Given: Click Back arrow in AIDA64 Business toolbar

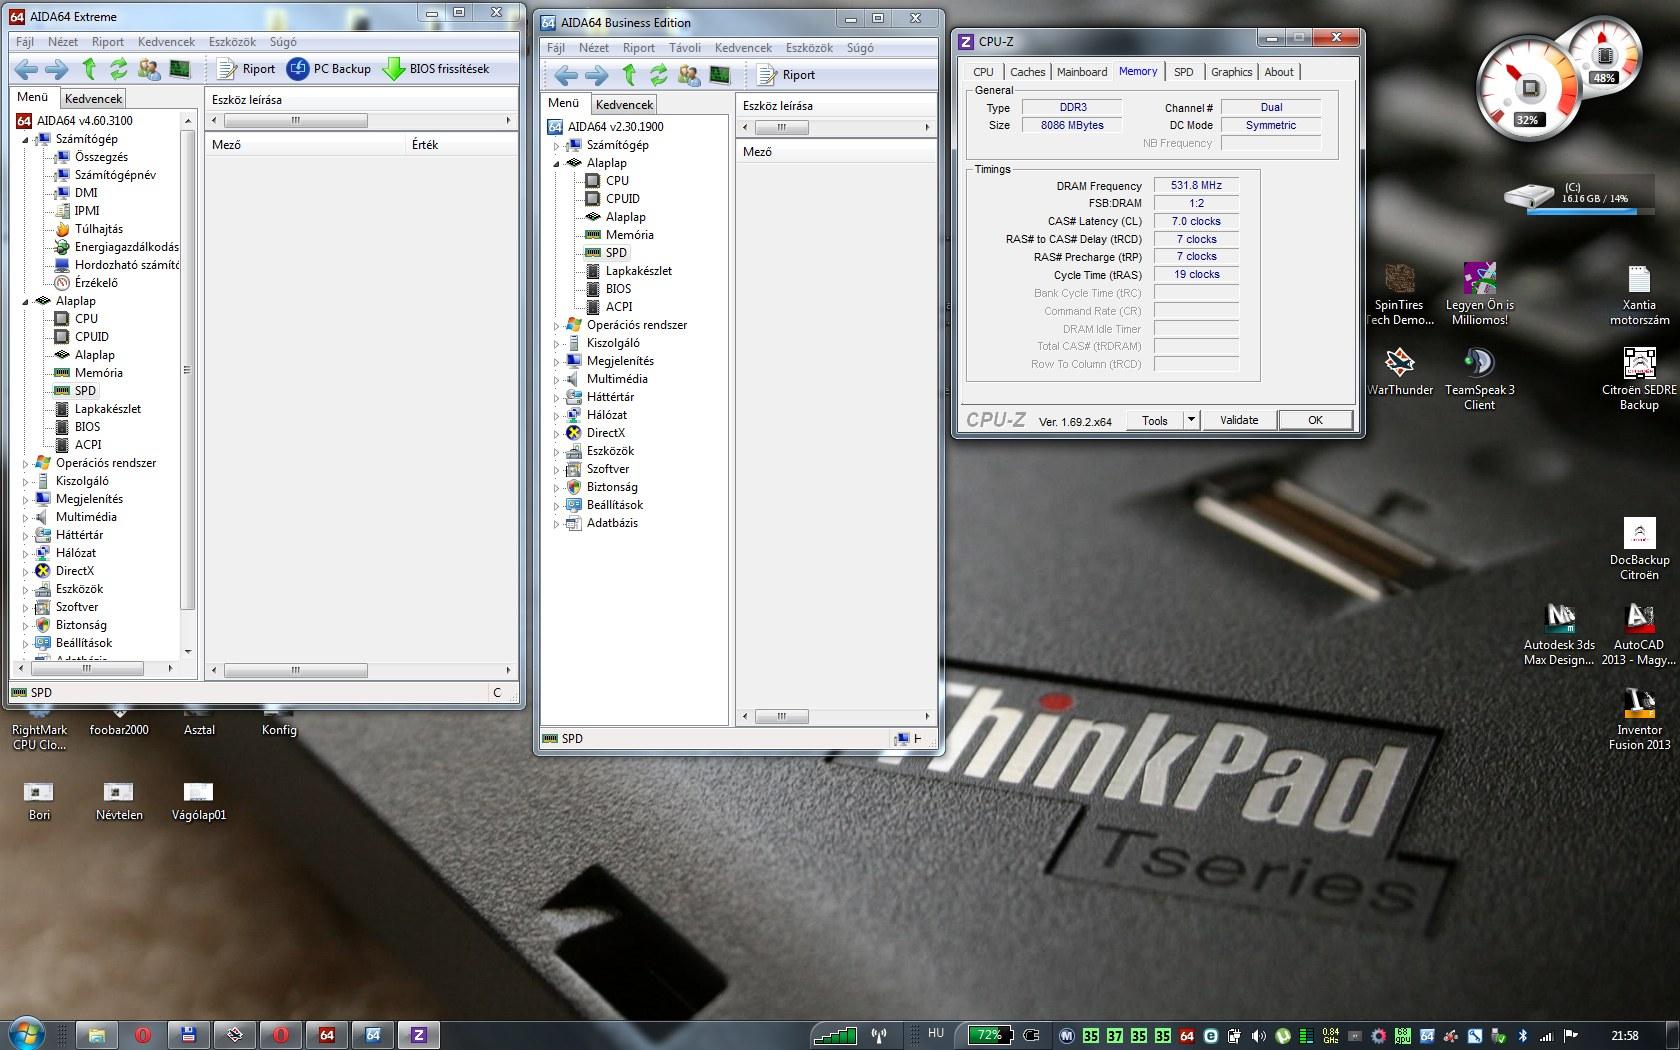Looking at the screenshot, I should tap(566, 75).
